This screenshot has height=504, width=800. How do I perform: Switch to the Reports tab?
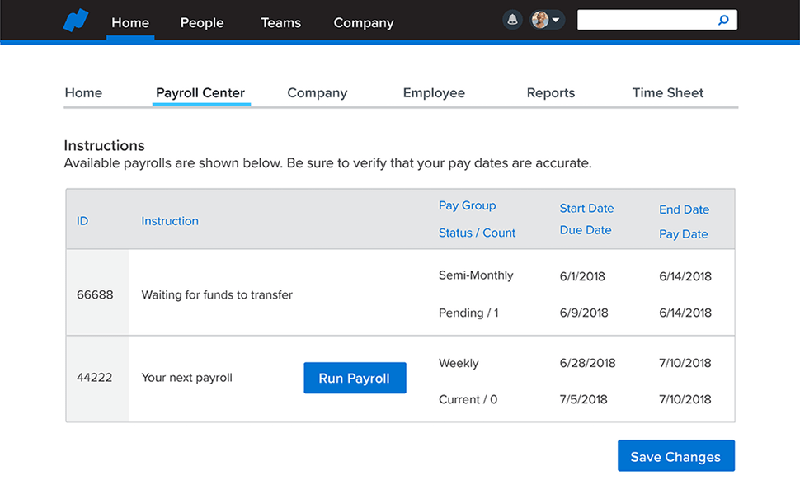coord(551,93)
